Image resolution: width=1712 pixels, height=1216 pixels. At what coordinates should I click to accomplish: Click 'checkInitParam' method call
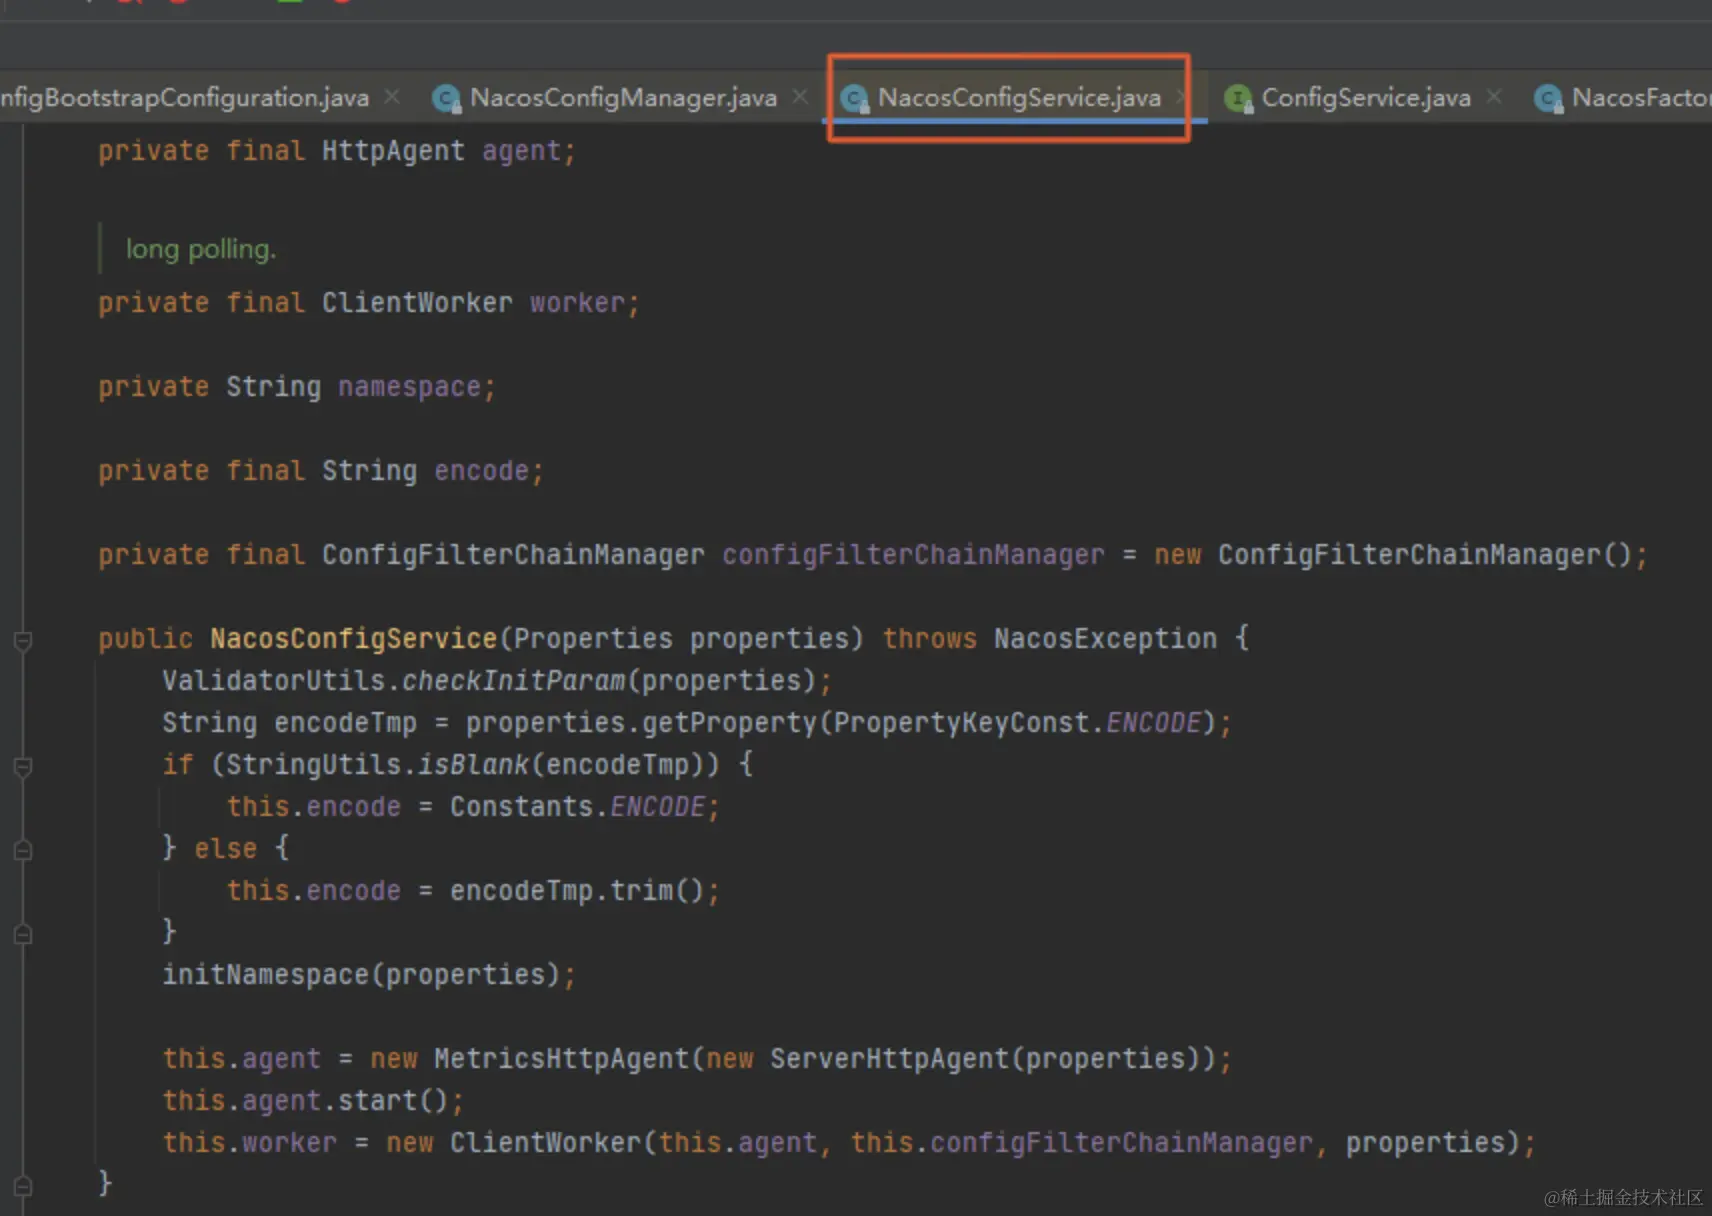pos(513,681)
